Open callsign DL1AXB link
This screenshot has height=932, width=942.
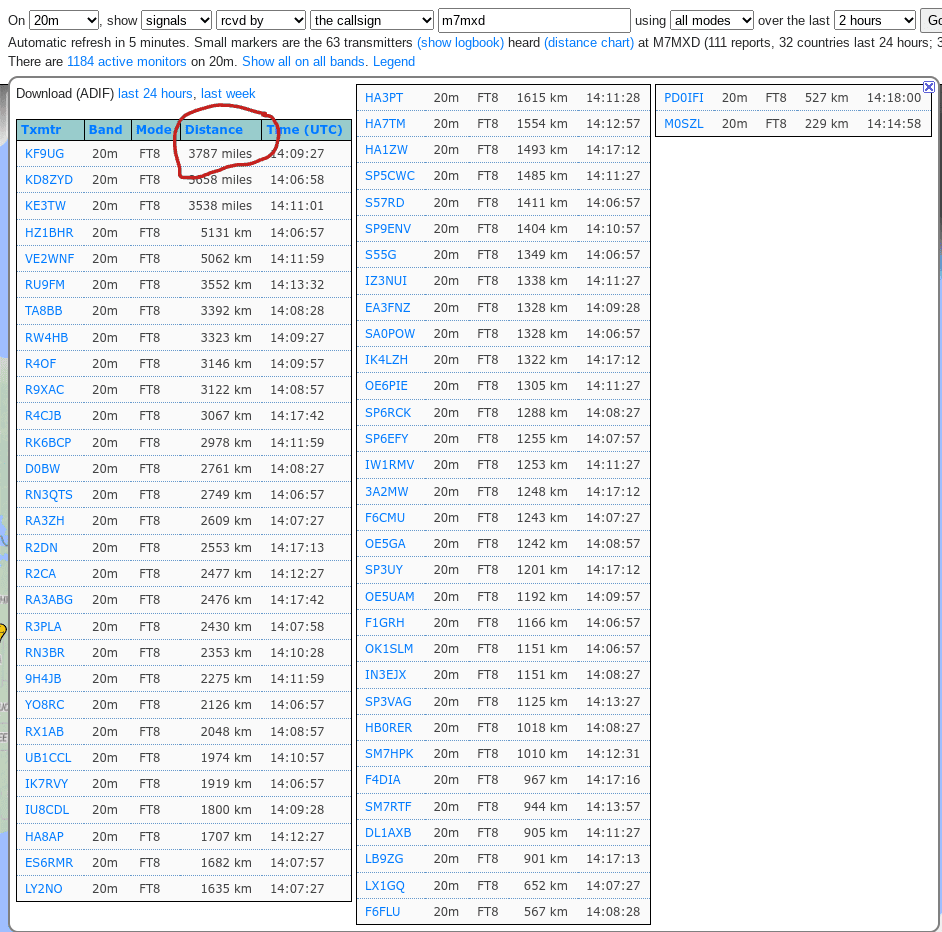click(x=388, y=833)
